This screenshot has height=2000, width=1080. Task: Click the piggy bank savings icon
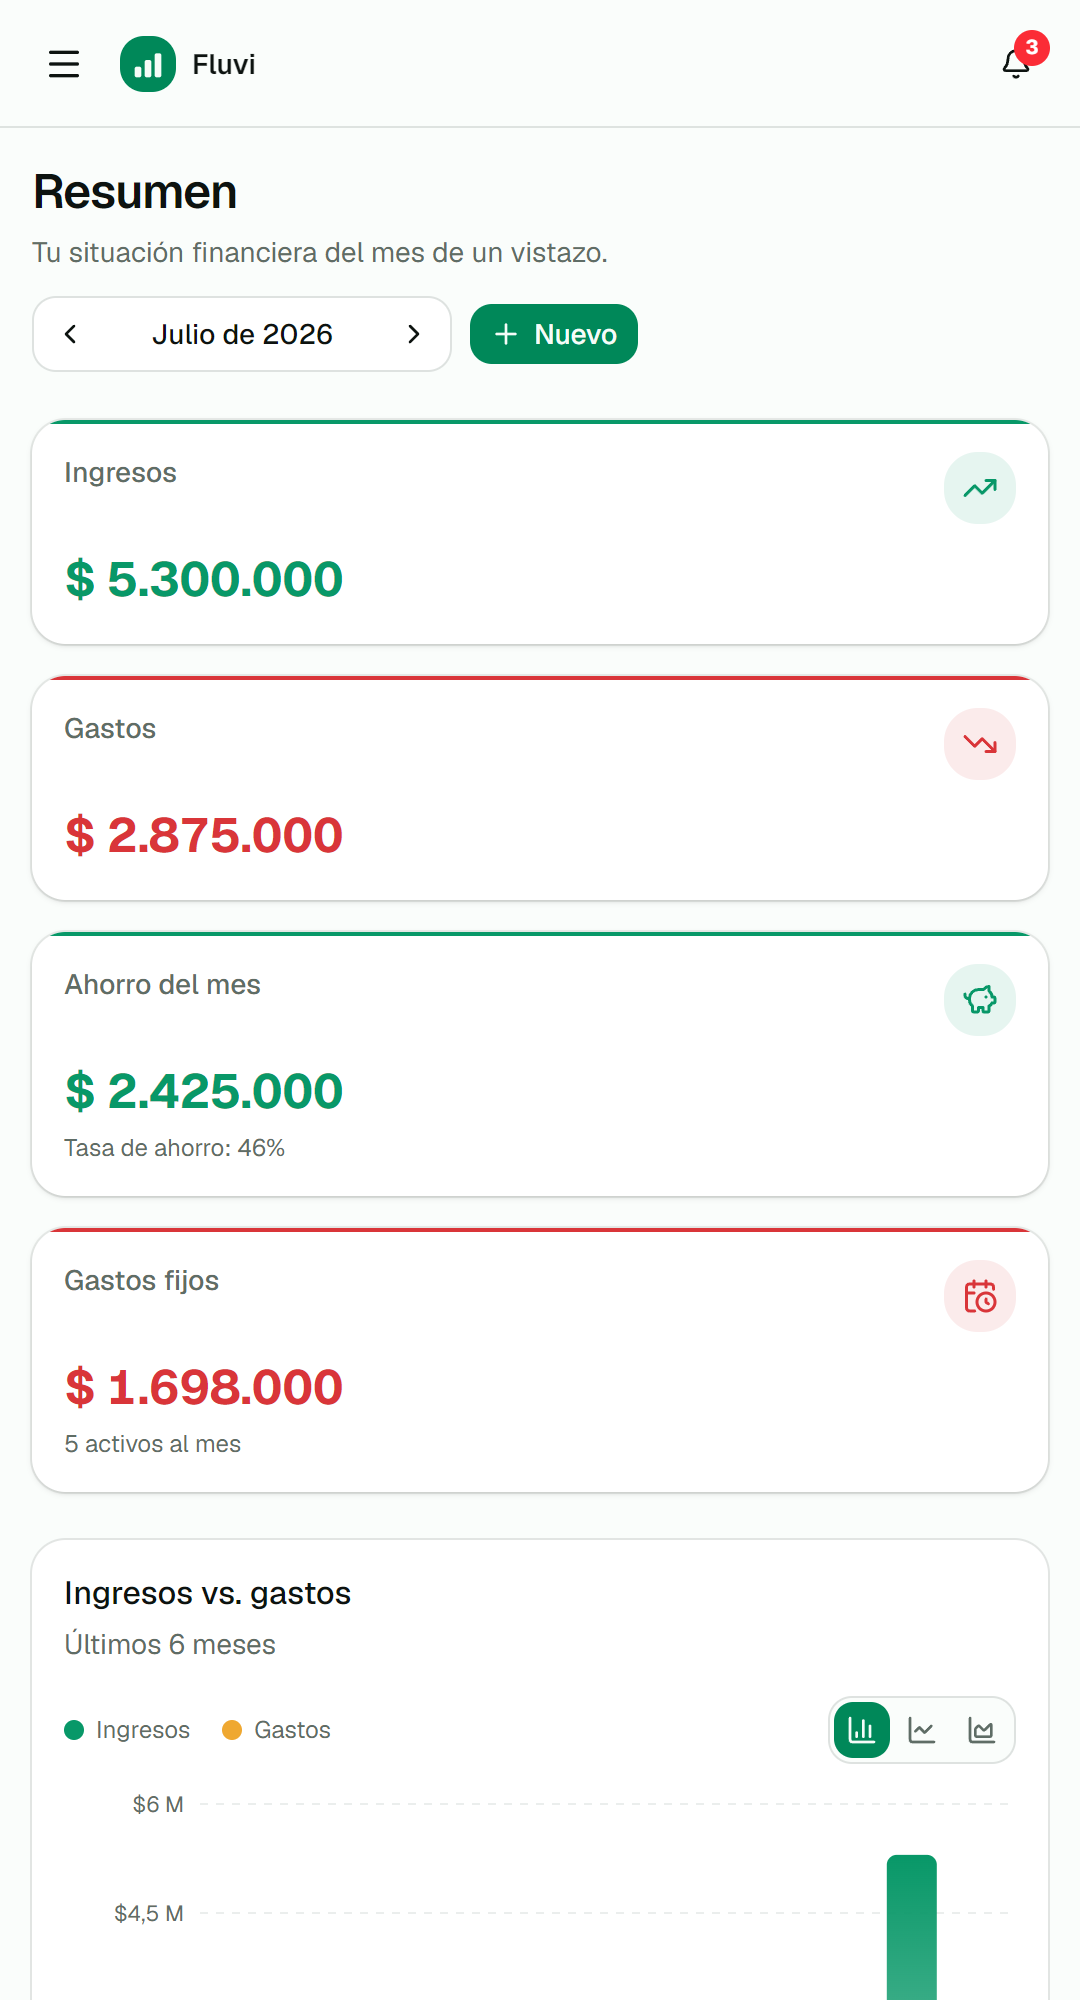click(980, 1000)
